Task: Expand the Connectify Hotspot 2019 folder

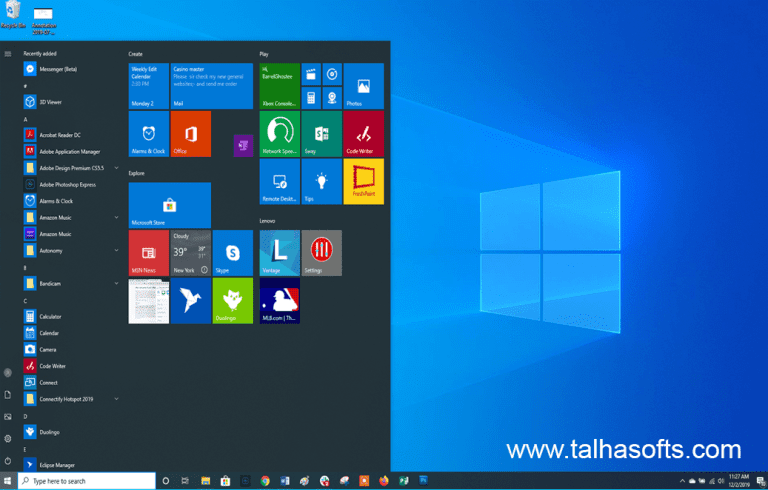Action: pyautogui.click(x=117, y=399)
